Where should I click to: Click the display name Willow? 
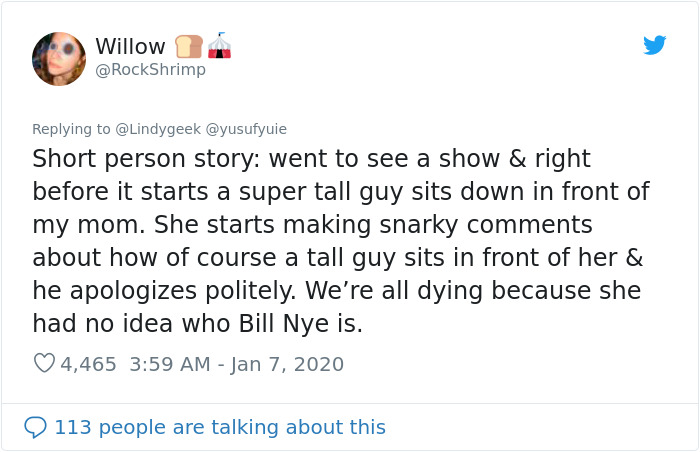pyautogui.click(x=130, y=46)
